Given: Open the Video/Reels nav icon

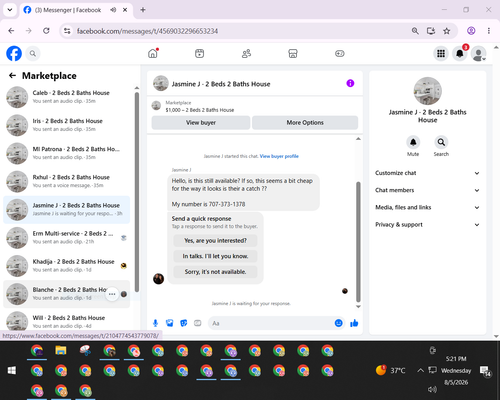Looking at the screenshot, I should (199, 53).
